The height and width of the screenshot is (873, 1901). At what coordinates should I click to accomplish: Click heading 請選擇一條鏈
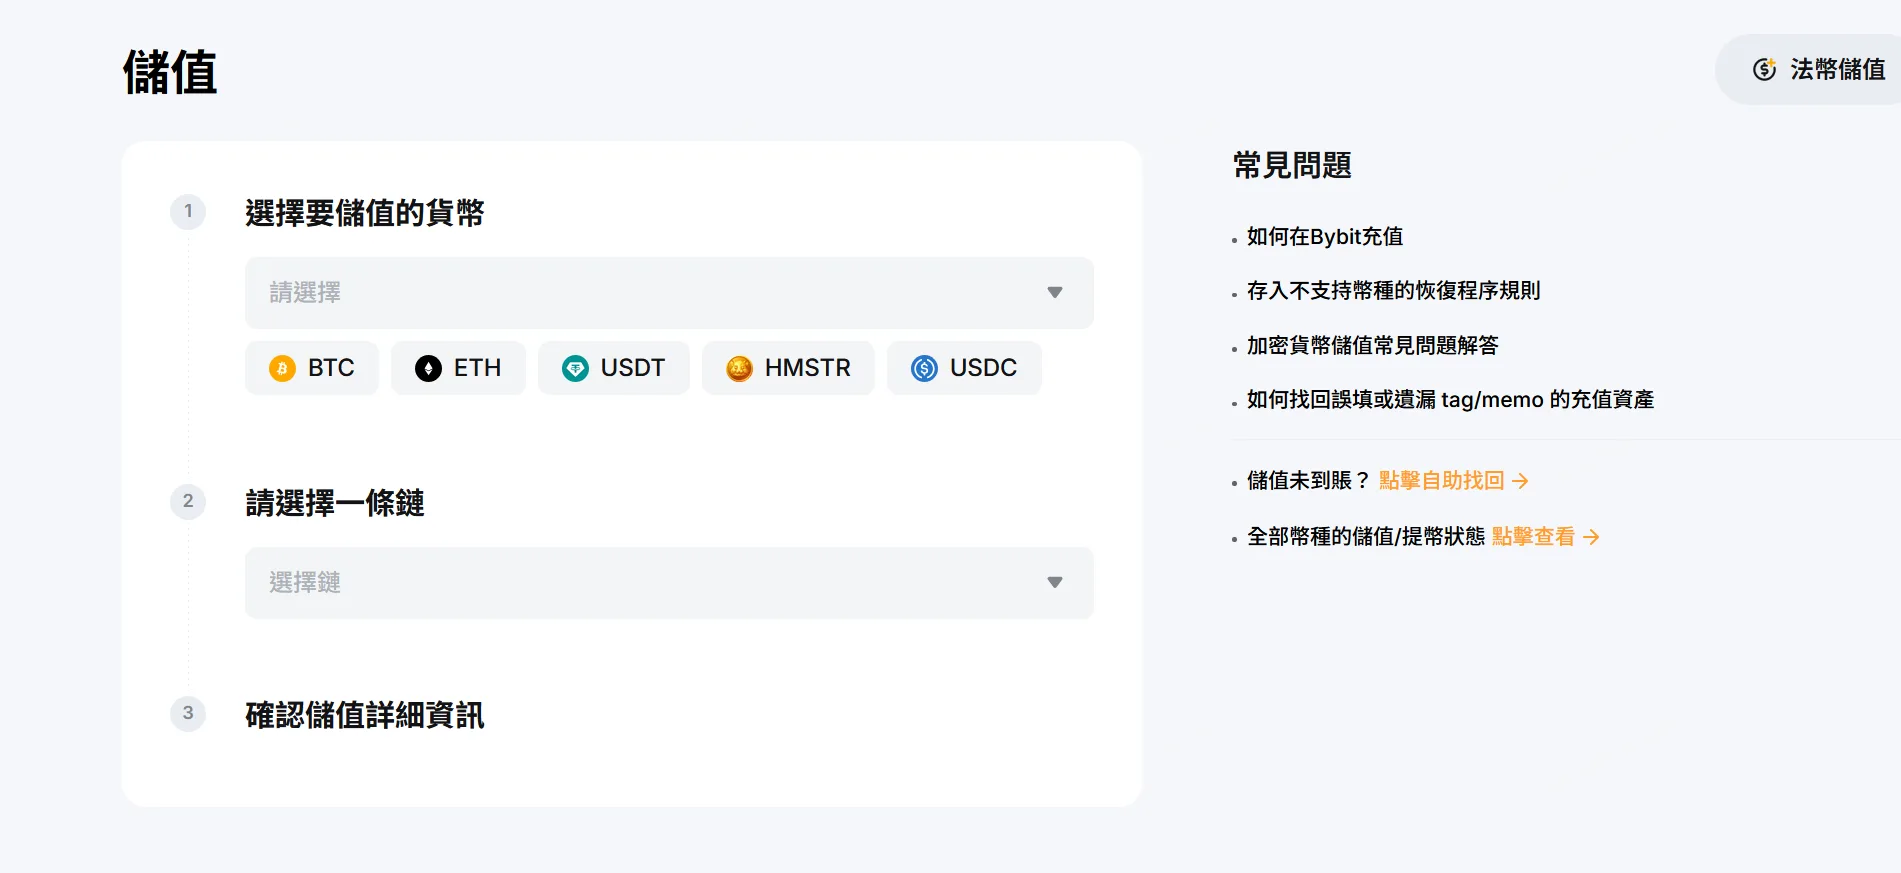click(335, 503)
